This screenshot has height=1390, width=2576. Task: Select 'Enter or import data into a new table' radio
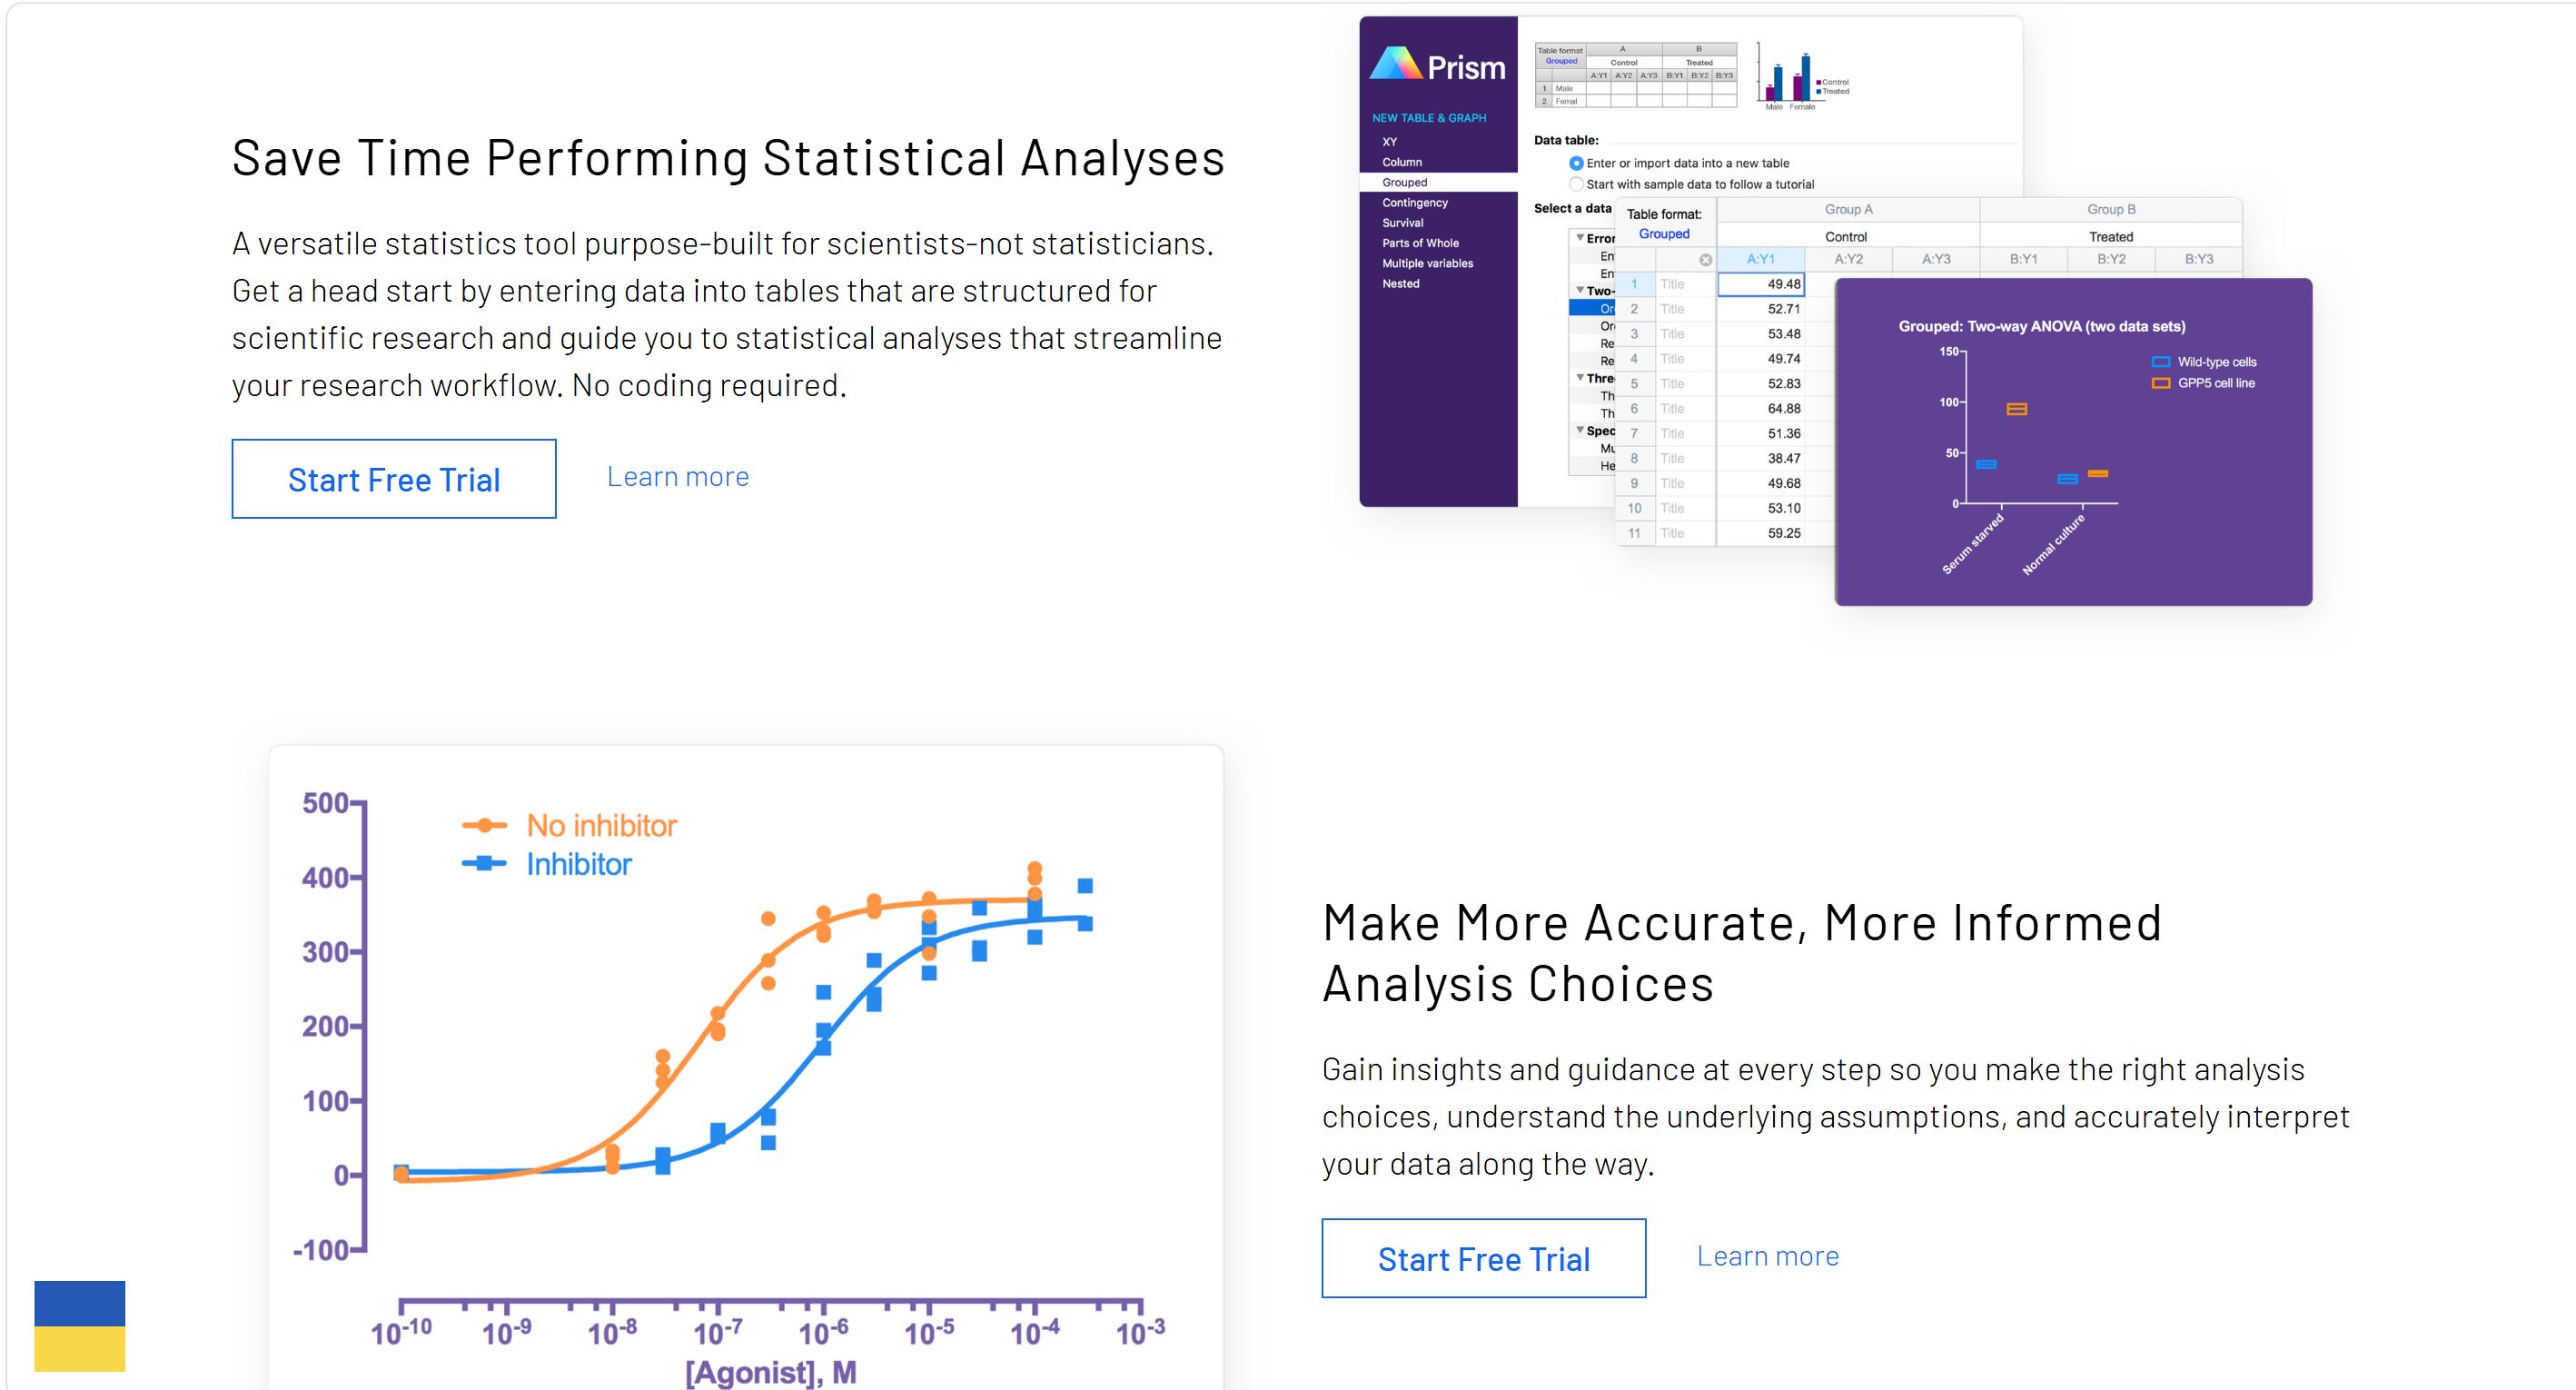point(1576,163)
